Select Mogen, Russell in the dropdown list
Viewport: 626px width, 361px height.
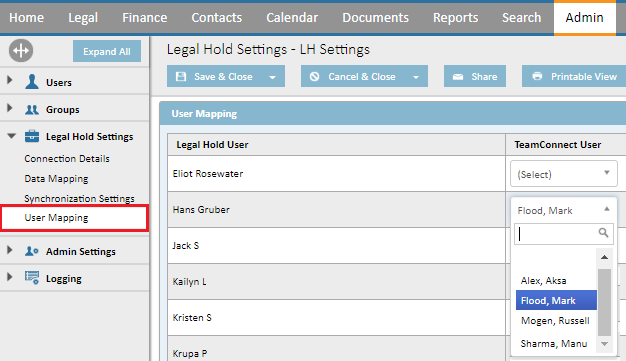556,320
